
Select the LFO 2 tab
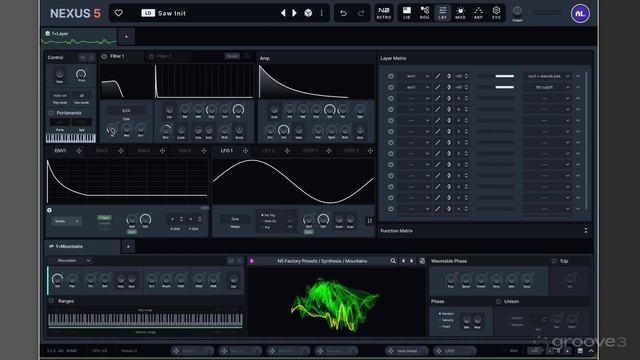[268, 151]
